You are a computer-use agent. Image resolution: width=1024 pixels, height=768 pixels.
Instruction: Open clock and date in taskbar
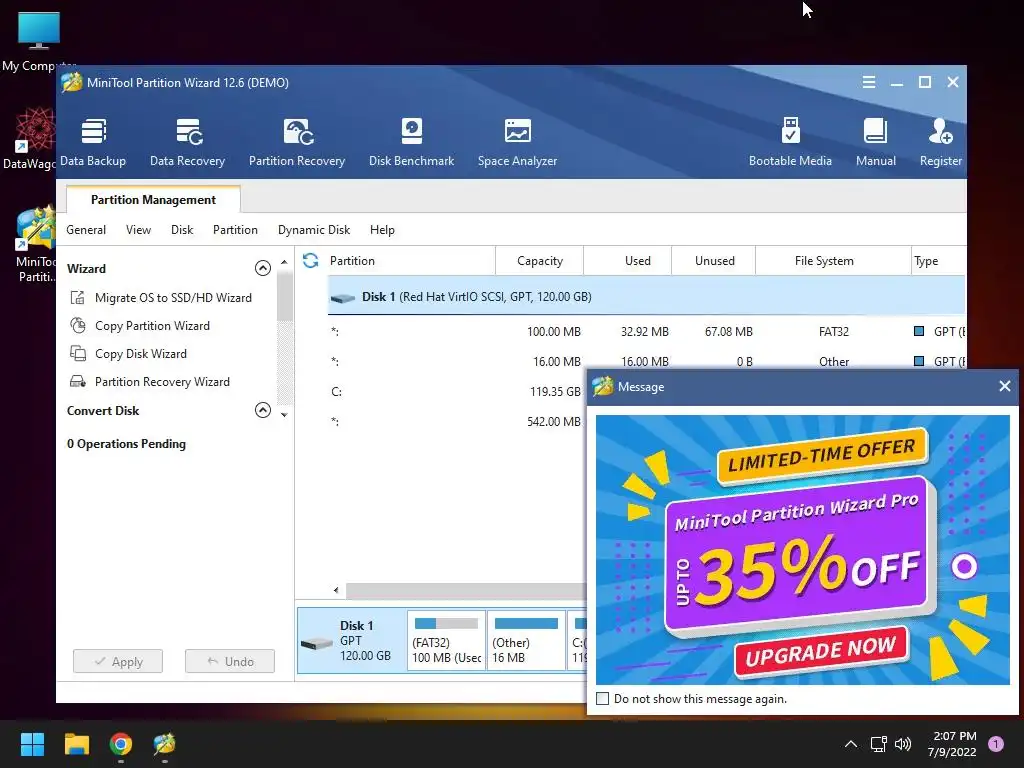tap(952, 744)
